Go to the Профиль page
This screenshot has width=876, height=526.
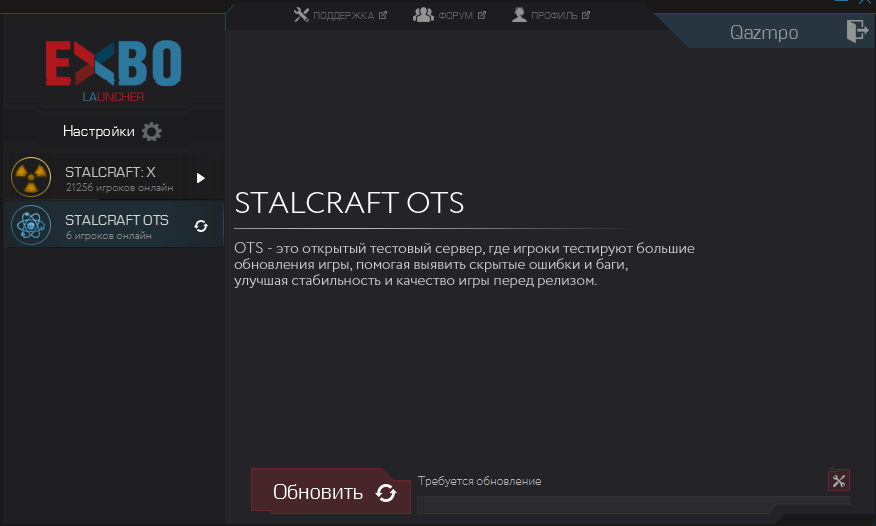click(x=555, y=16)
